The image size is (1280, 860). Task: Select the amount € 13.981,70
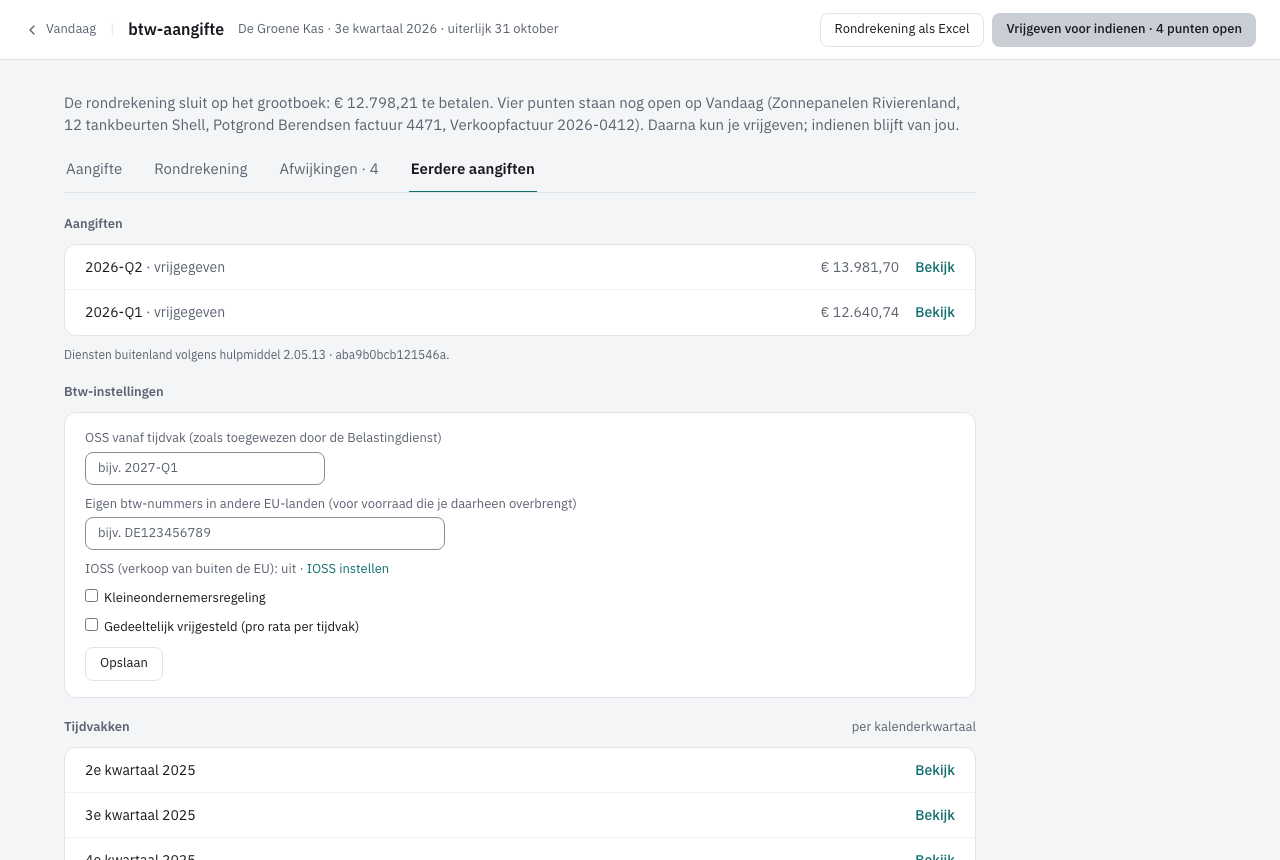[860, 267]
